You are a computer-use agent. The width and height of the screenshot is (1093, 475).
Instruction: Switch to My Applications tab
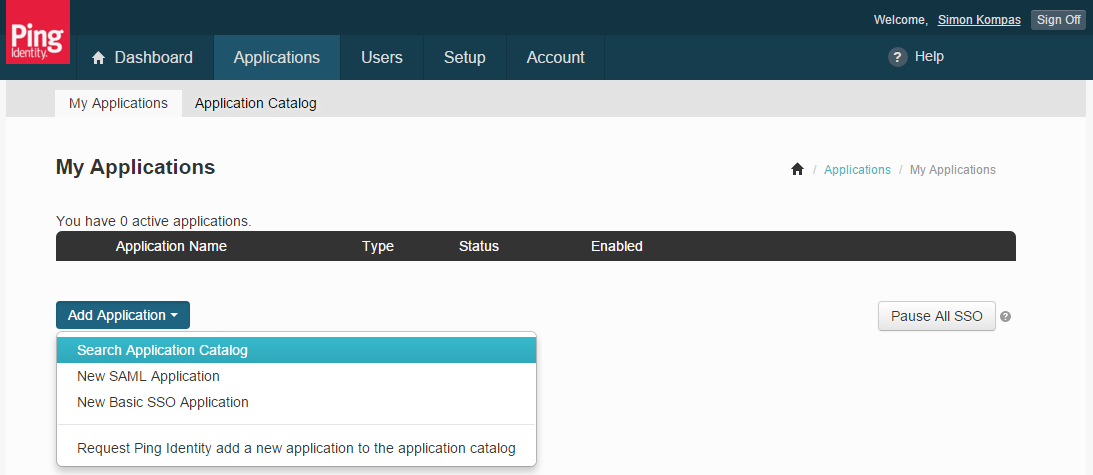(119, 103)
